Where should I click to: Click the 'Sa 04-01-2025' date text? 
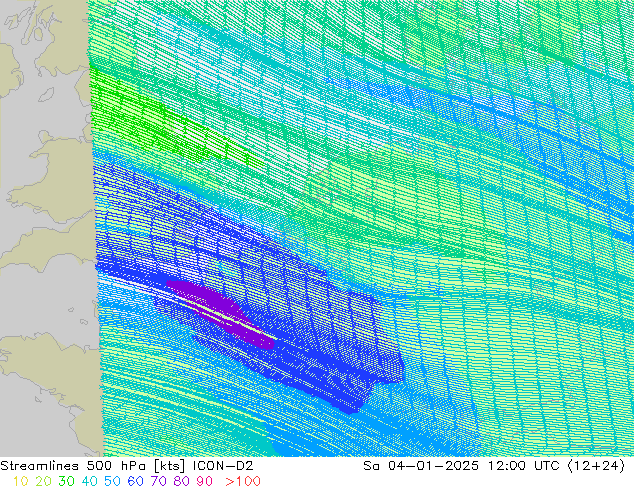tap(421, 466)
